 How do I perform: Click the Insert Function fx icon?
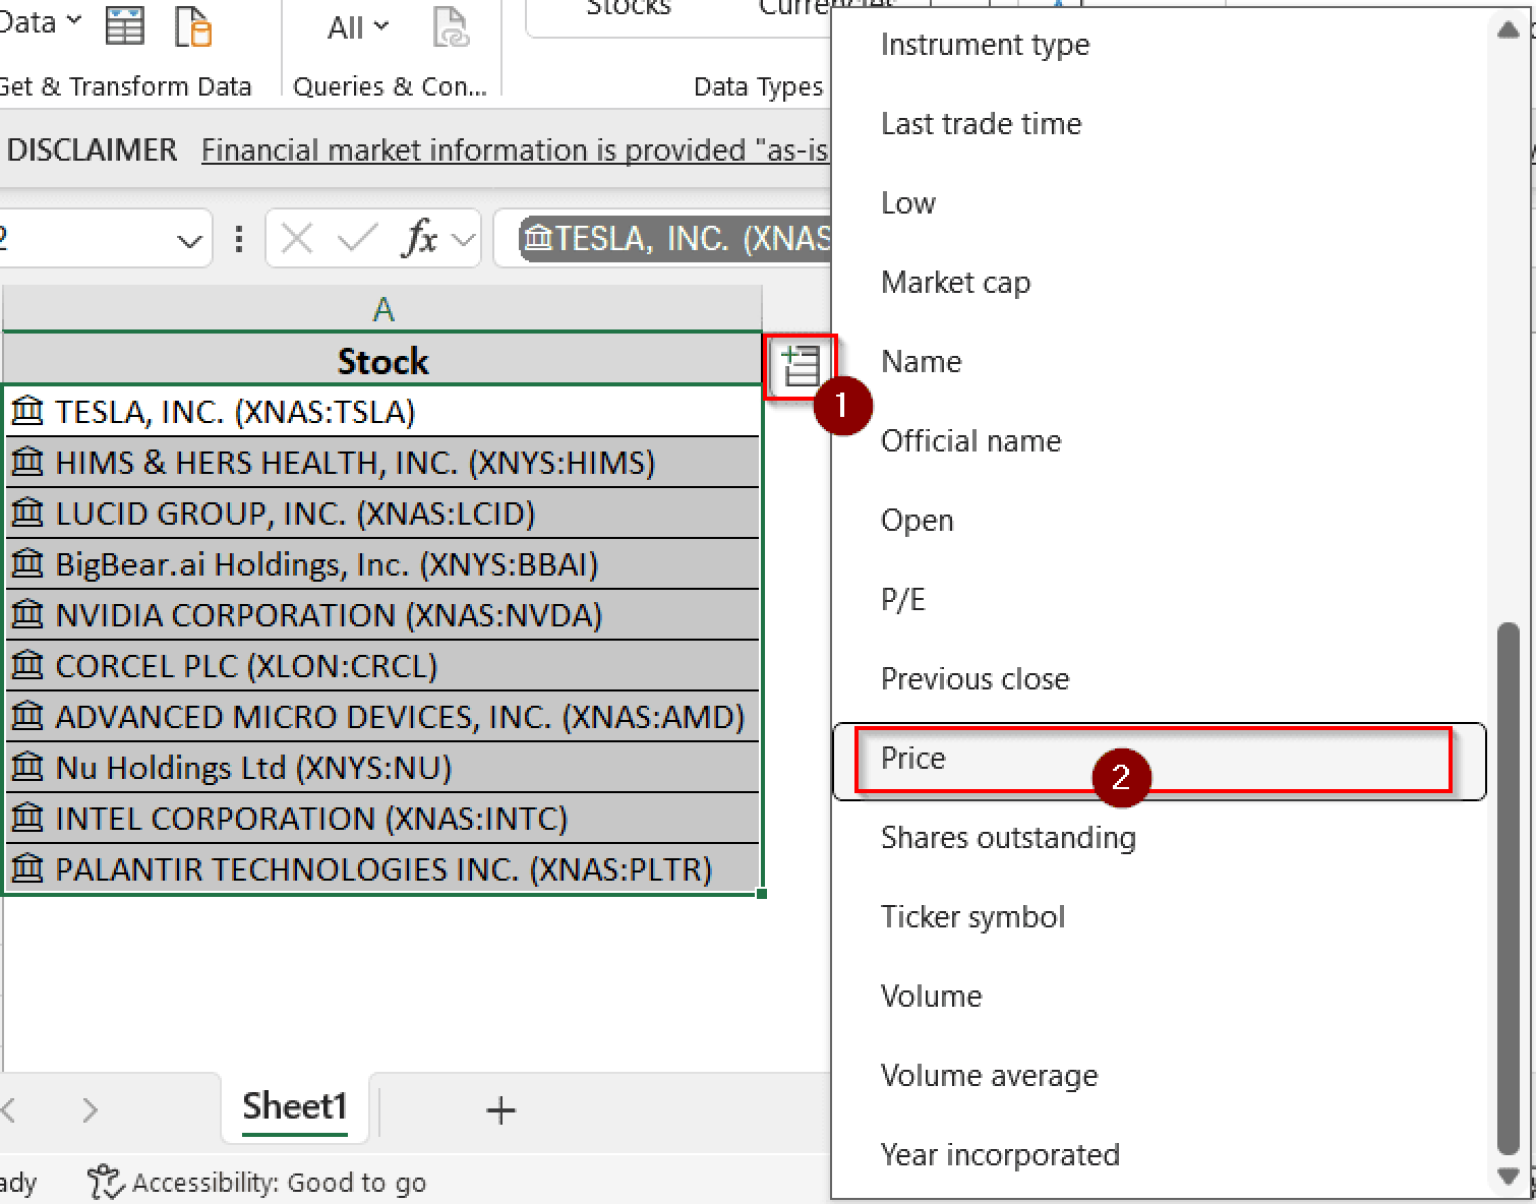pos(422,238)
